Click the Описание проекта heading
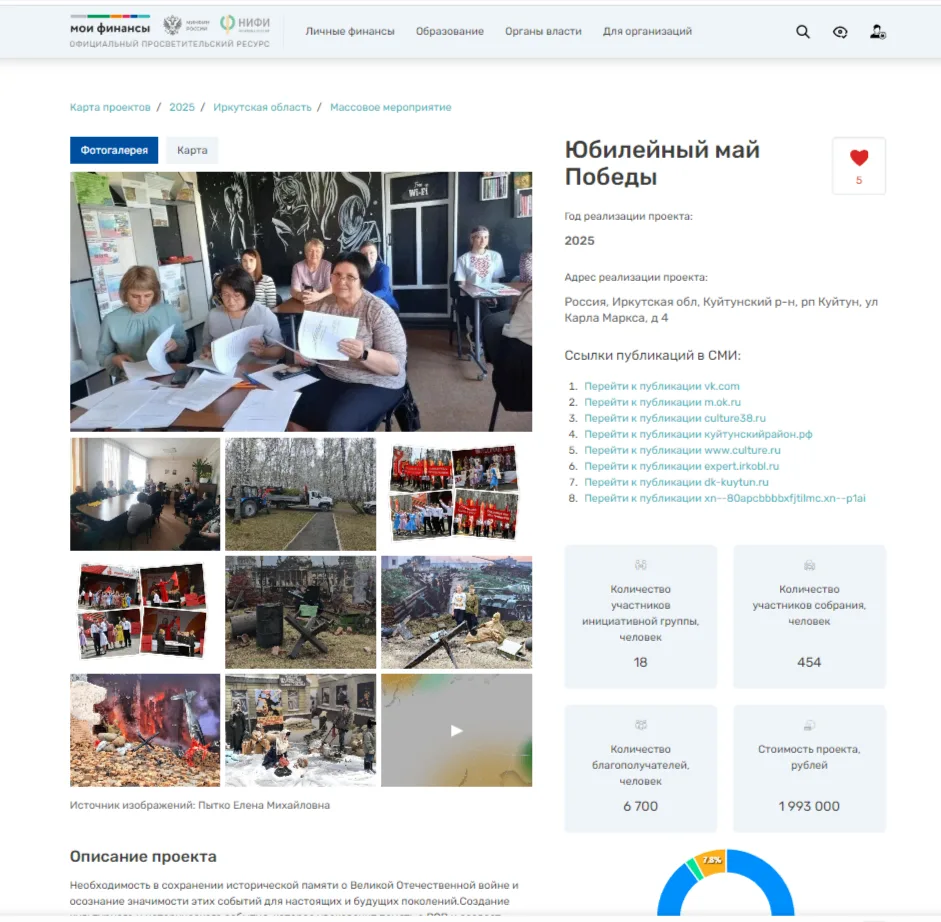The image size is (941, 922). 143,857
